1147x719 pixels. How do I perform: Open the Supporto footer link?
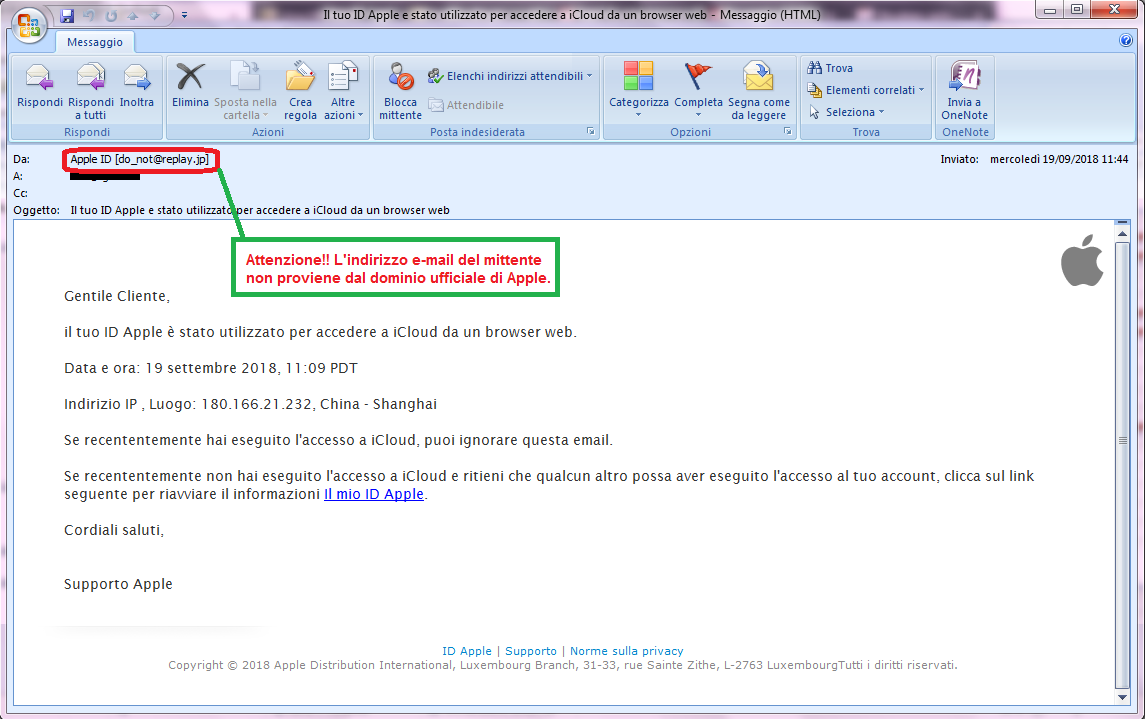[x=531, y=651]
